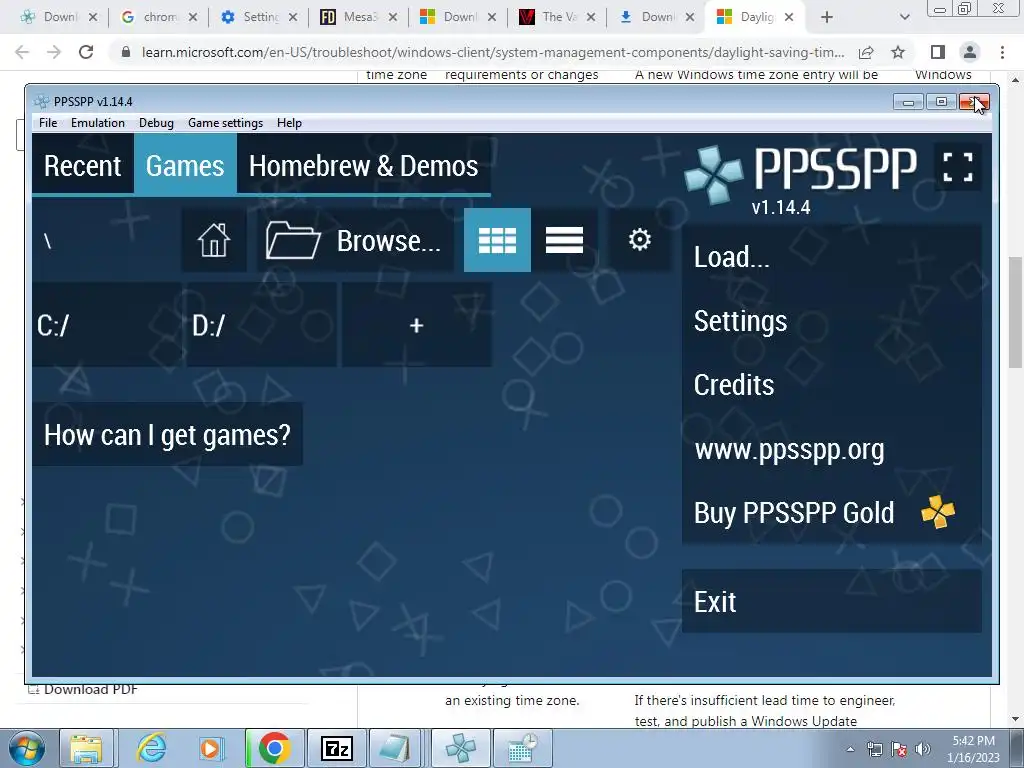Image resolution: width=1024 pixels, height=768 pixels.
Task: Switch to list view layout
Action: point(564,240)
